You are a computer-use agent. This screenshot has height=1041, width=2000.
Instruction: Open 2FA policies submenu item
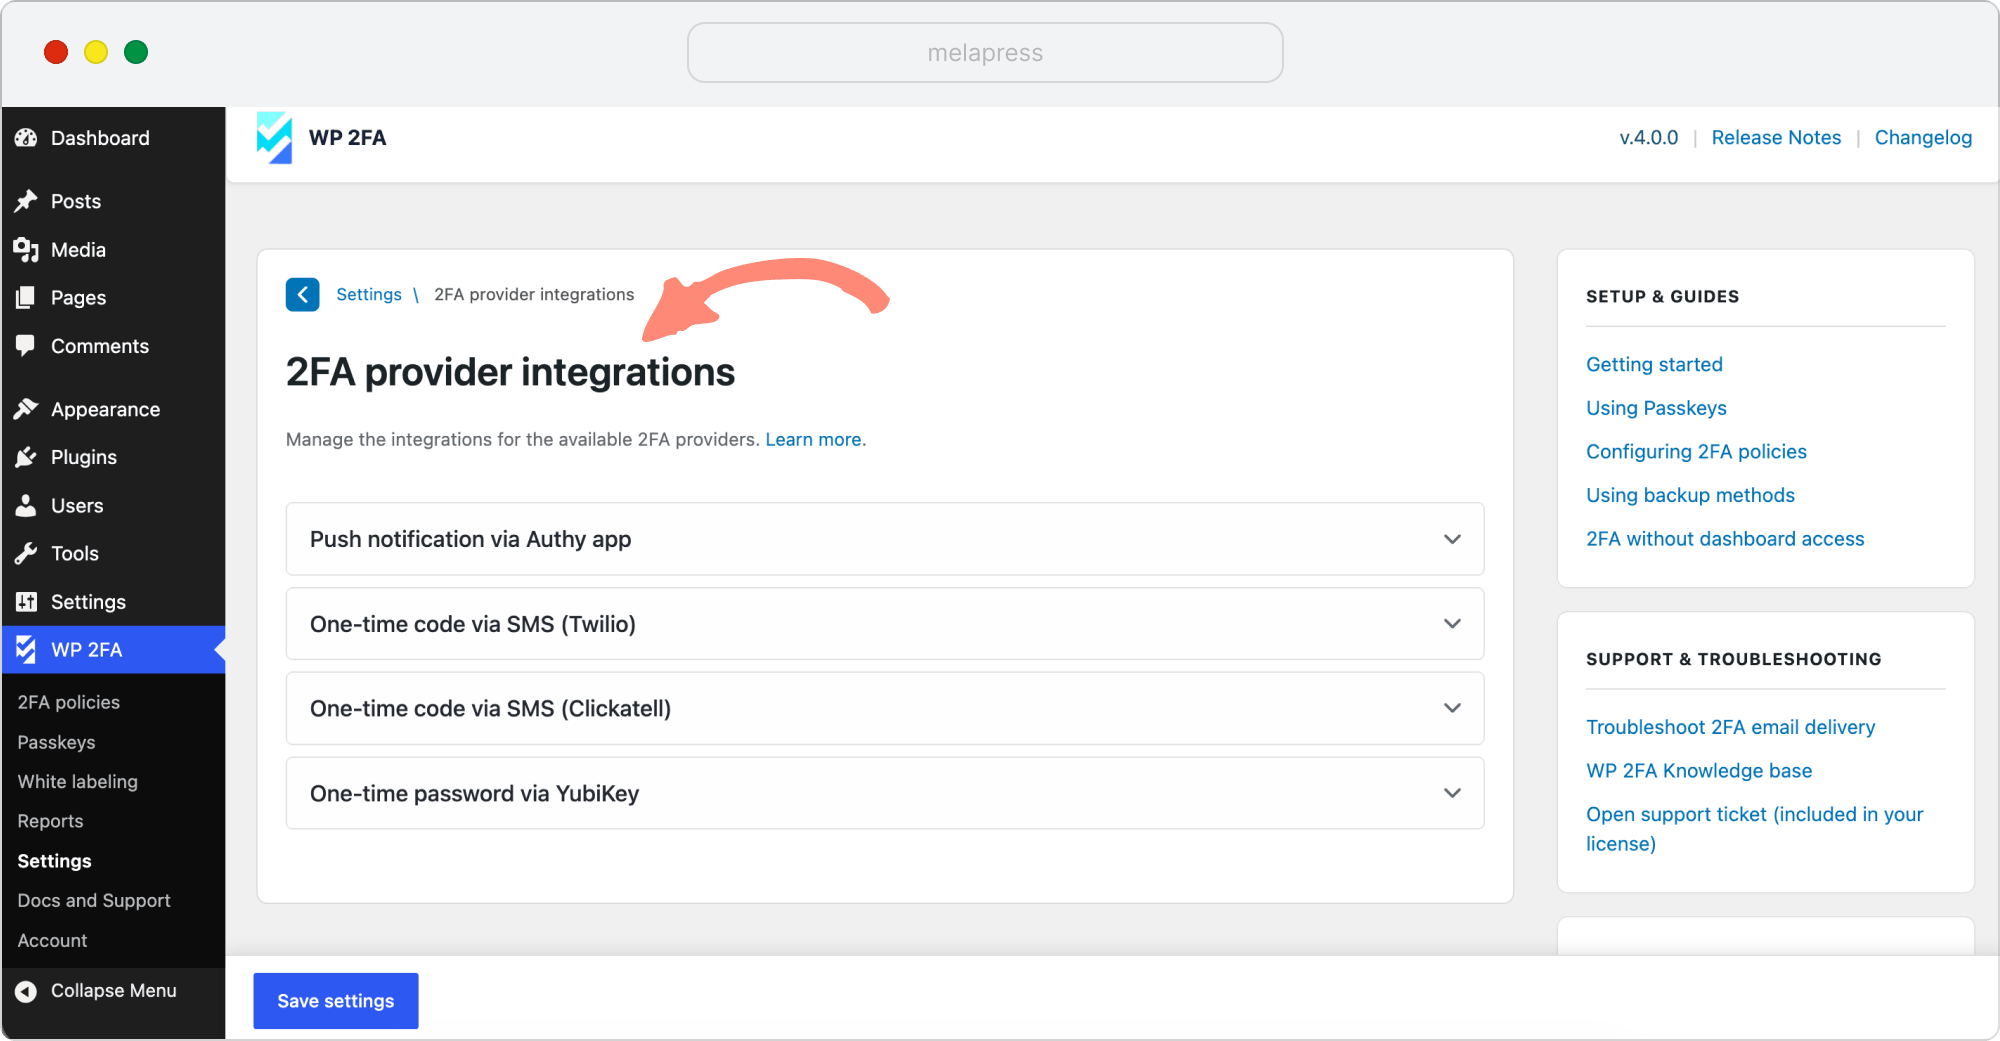pos(69,703)
